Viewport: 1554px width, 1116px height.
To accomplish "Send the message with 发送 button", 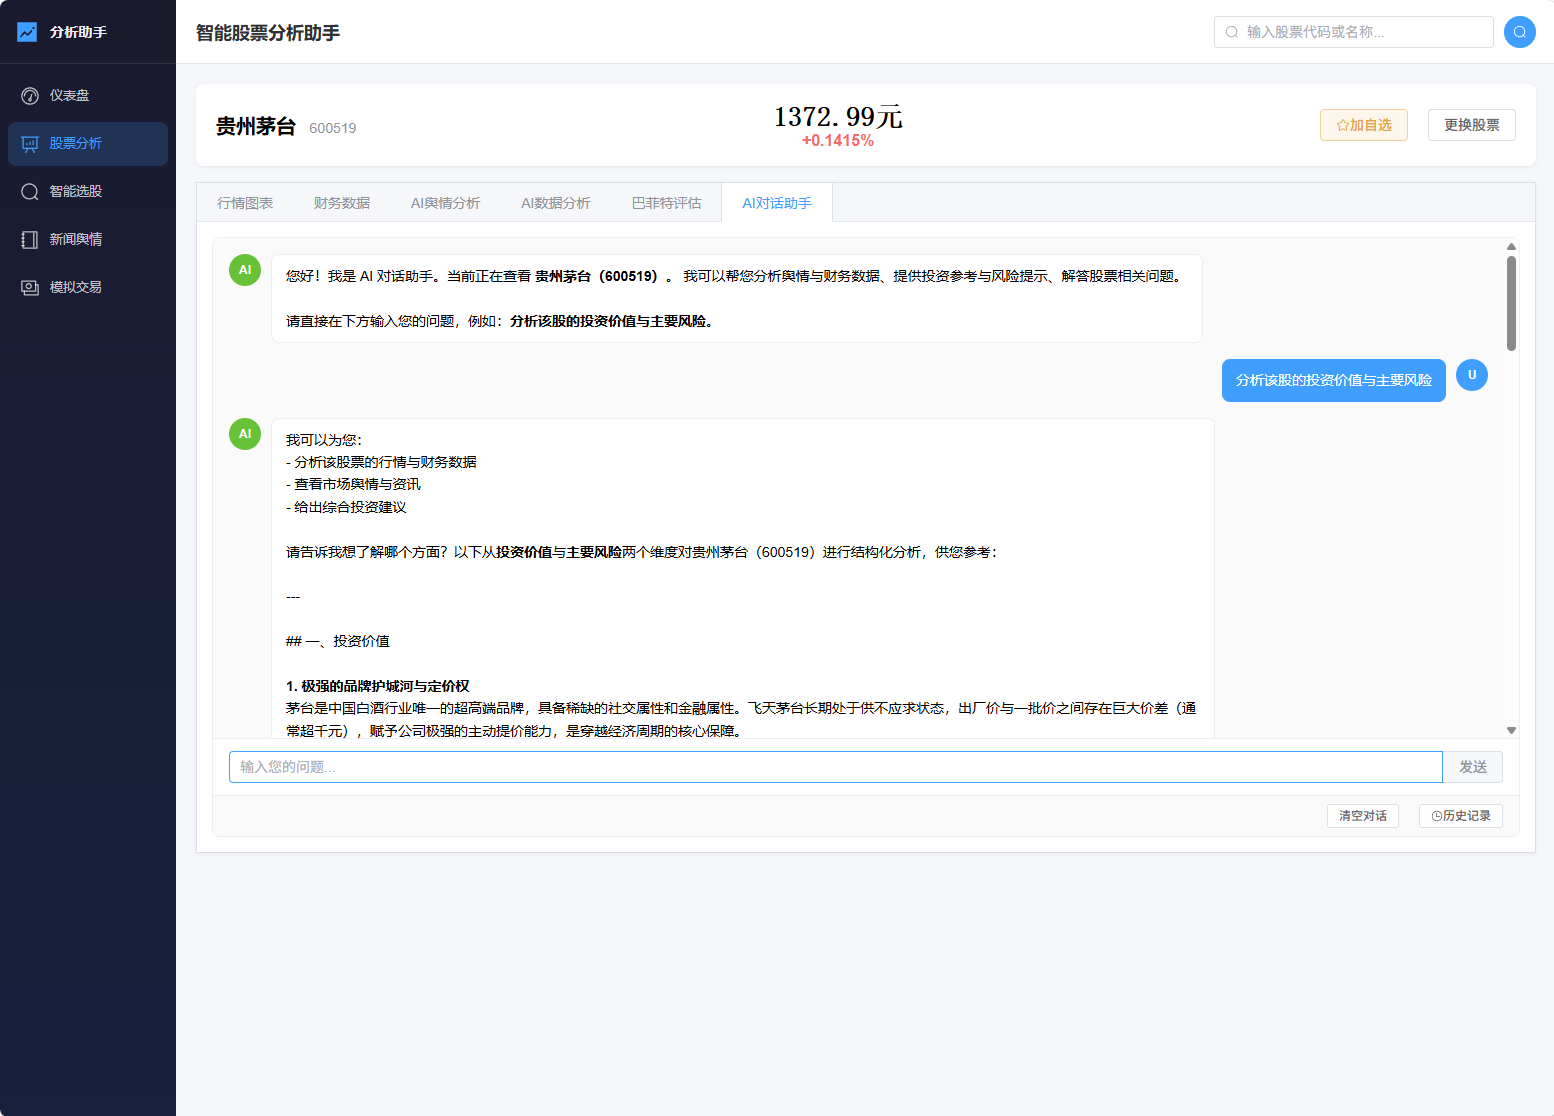I will [x=1473, y=767].
